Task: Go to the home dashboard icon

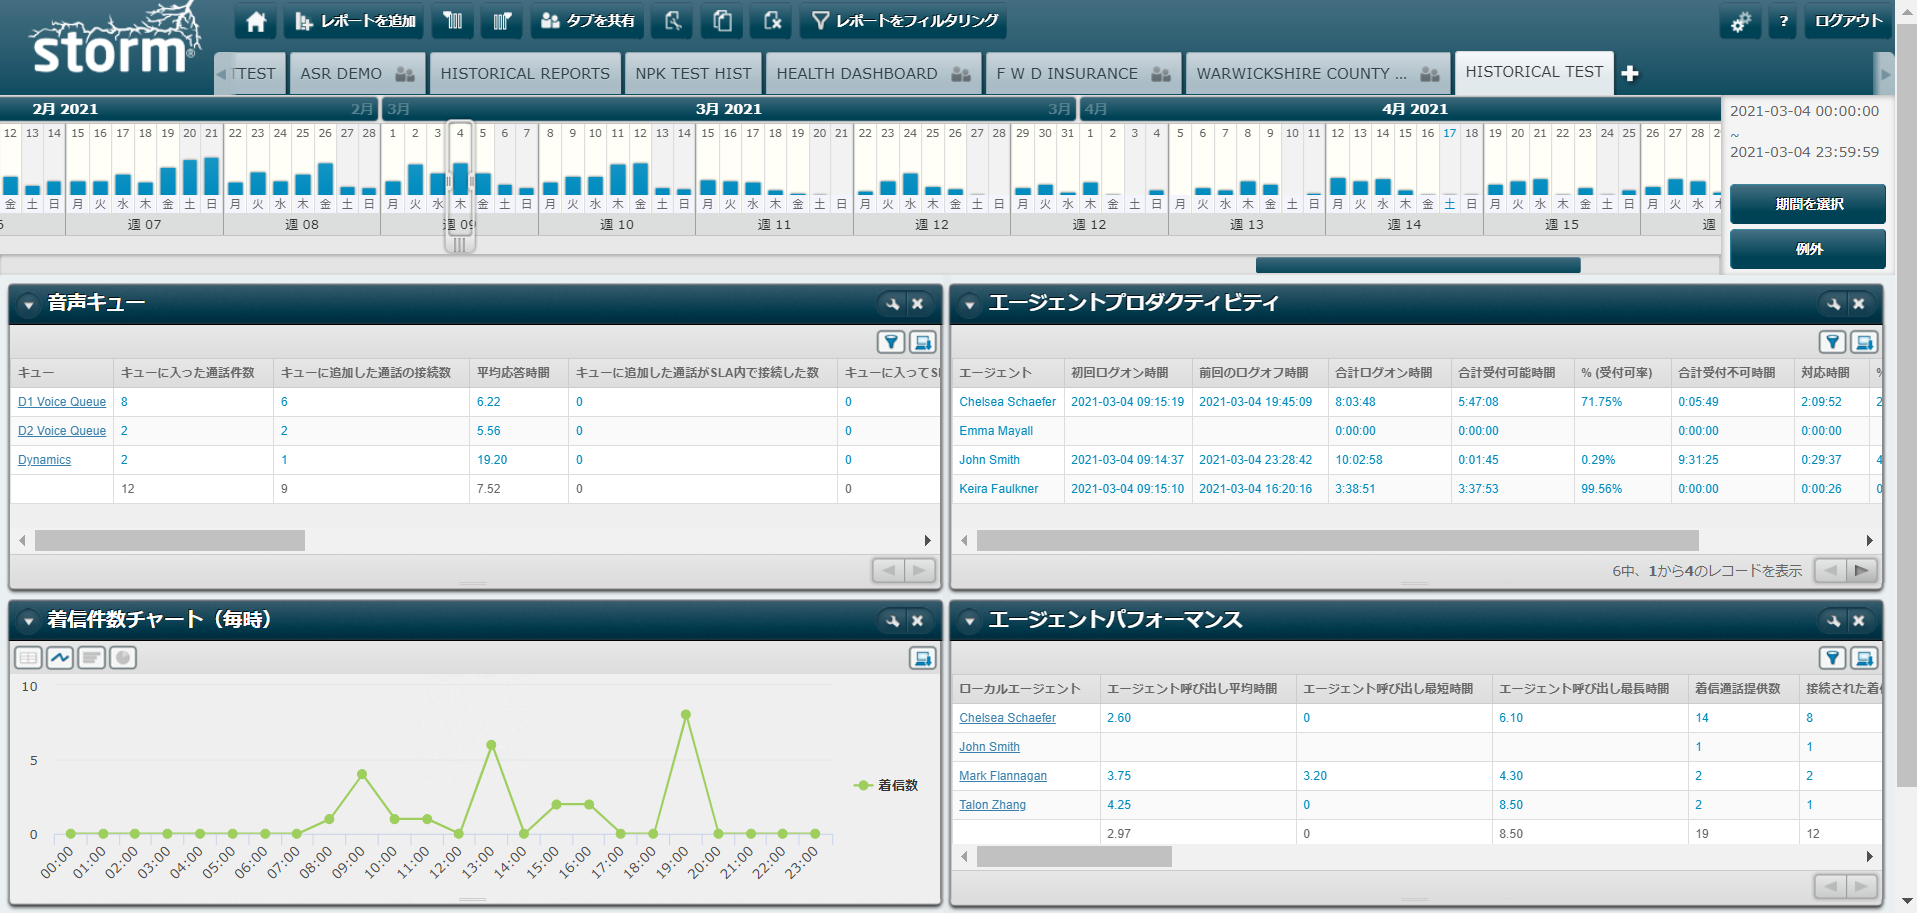Action: tap(256, 21)
